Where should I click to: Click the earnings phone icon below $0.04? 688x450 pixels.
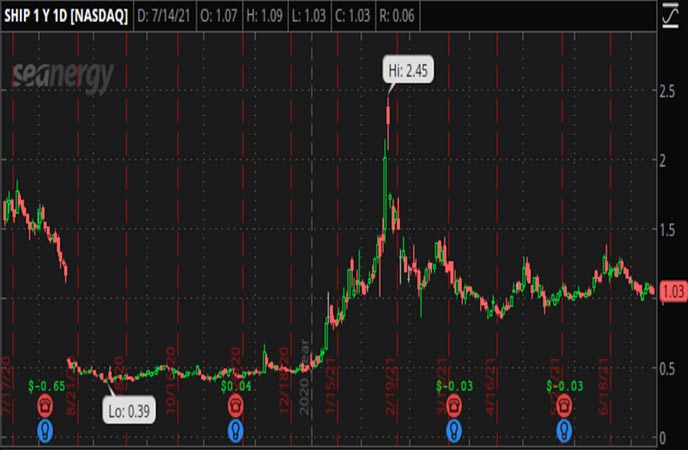click(x=236, y=406)
